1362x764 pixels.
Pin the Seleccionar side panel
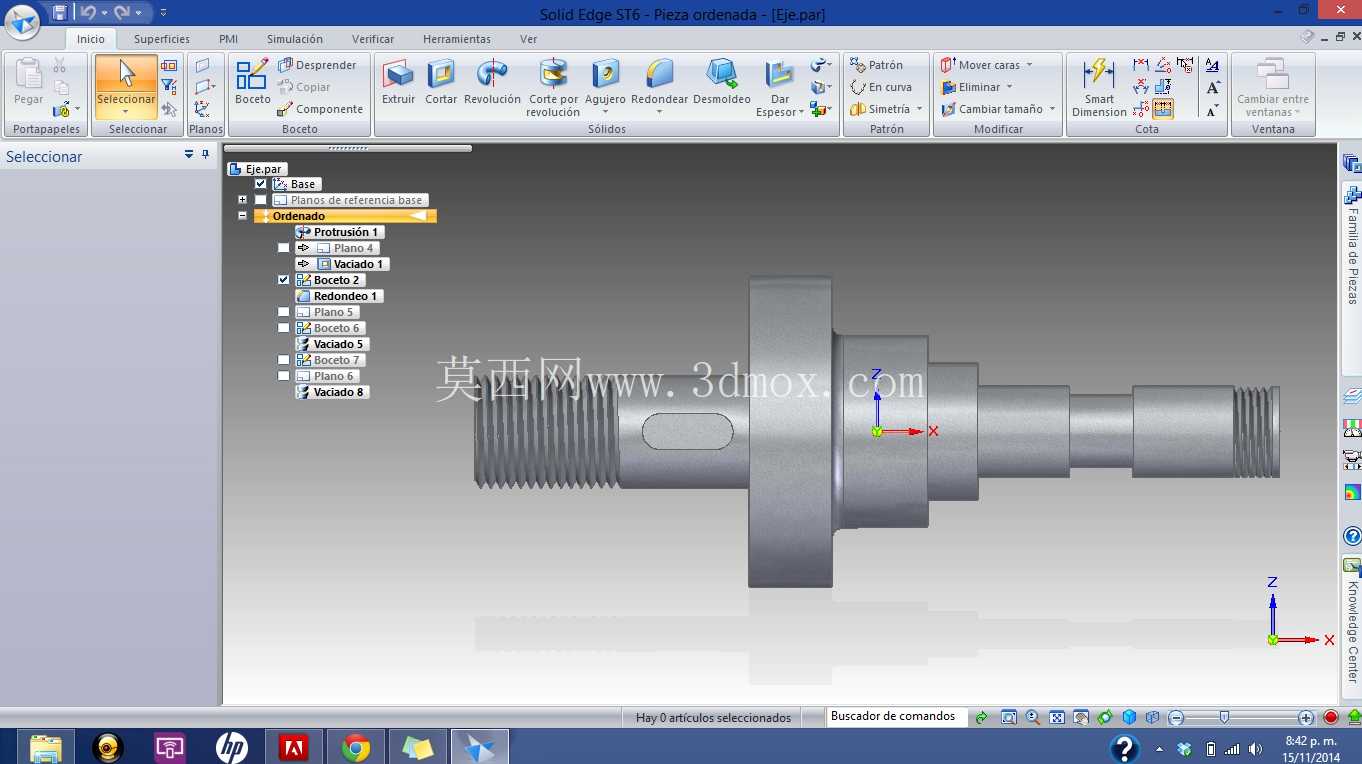click(x=206, y=155)
